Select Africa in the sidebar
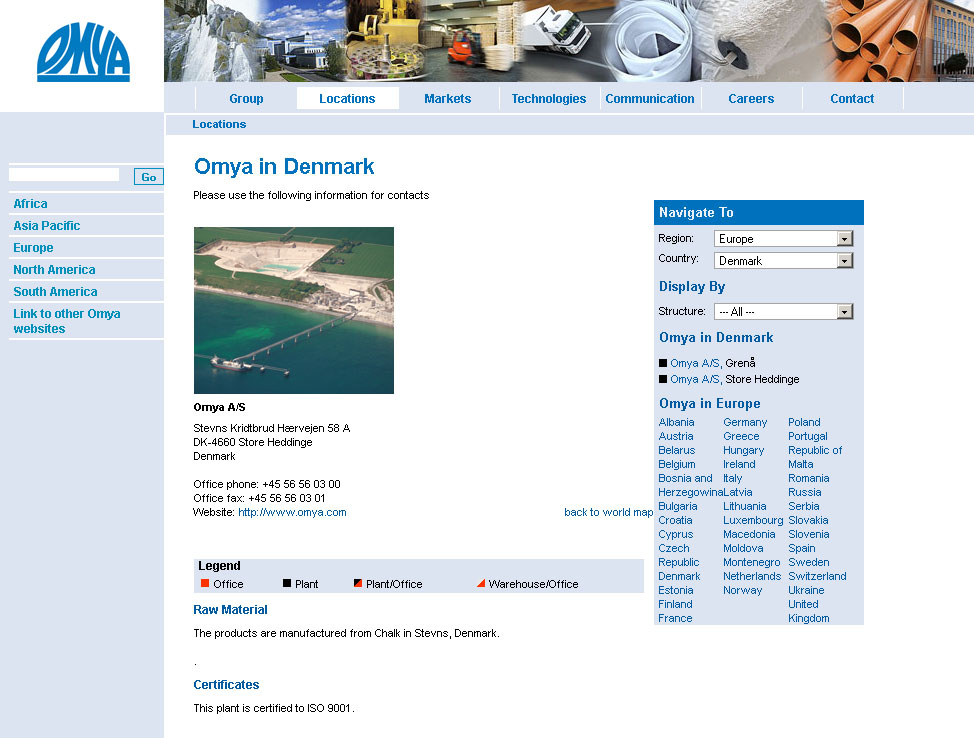 (30, 204)
